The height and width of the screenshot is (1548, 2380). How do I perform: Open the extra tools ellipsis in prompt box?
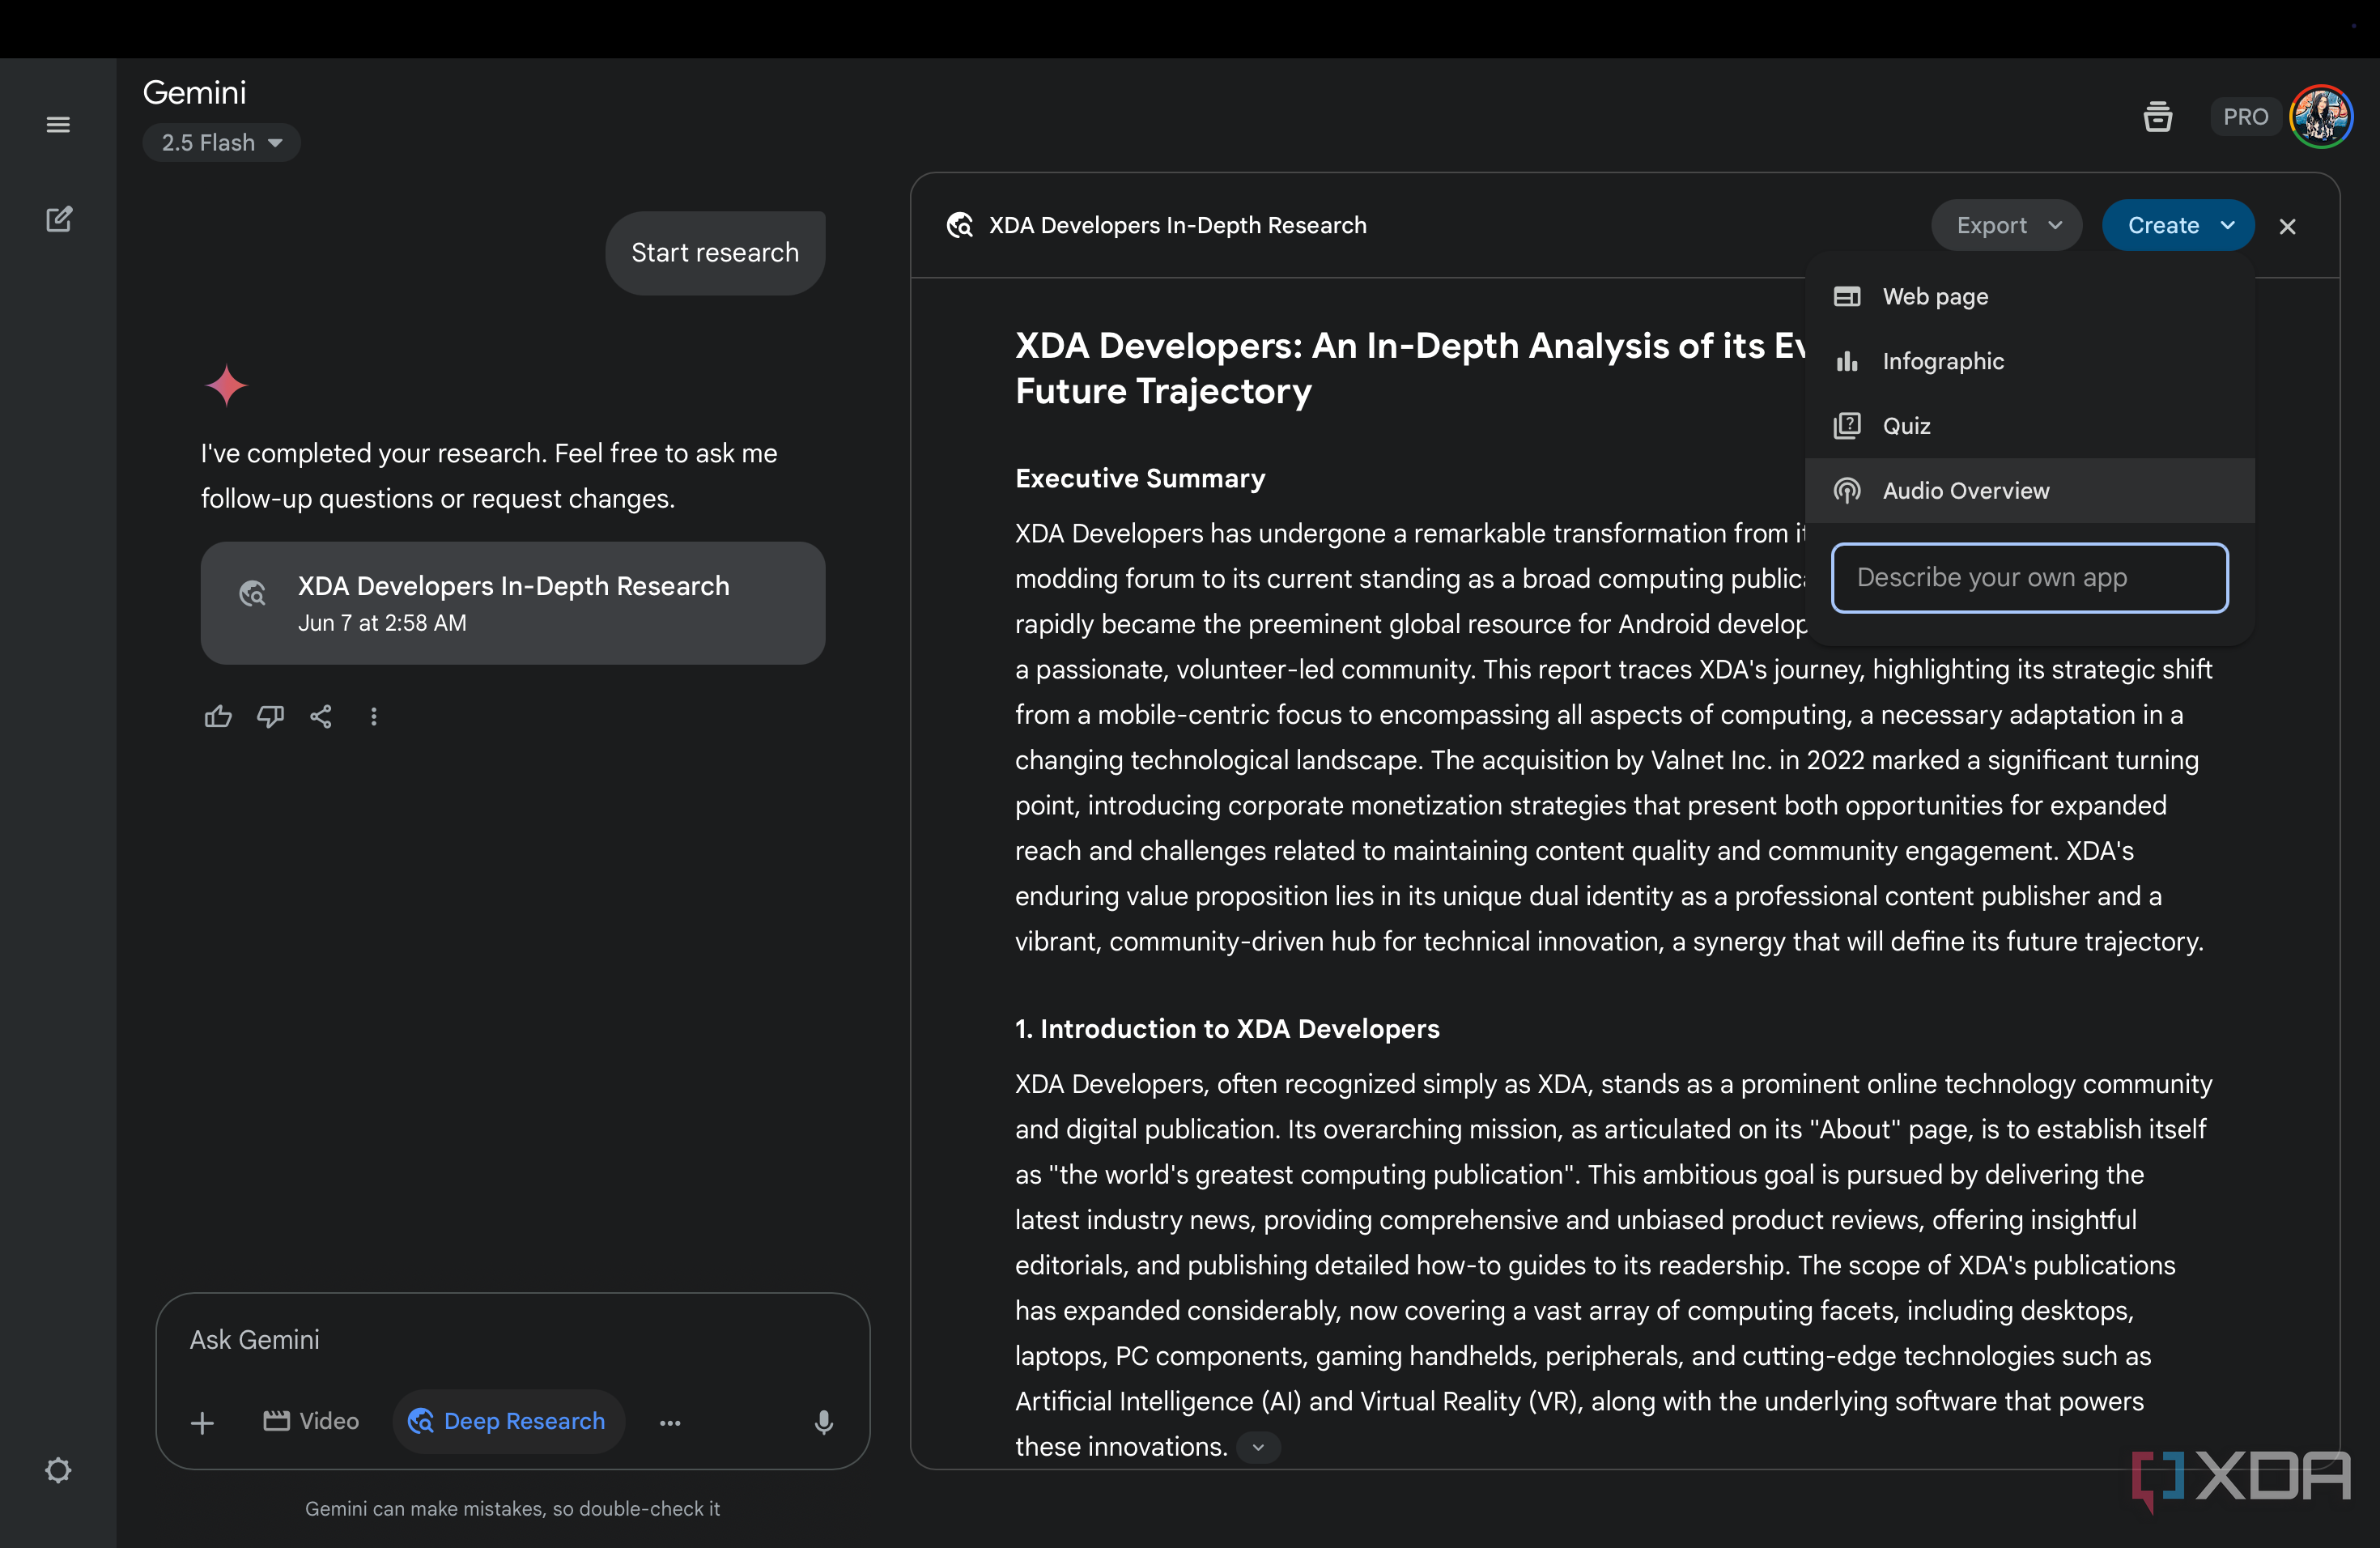(x=670, y=1422)
